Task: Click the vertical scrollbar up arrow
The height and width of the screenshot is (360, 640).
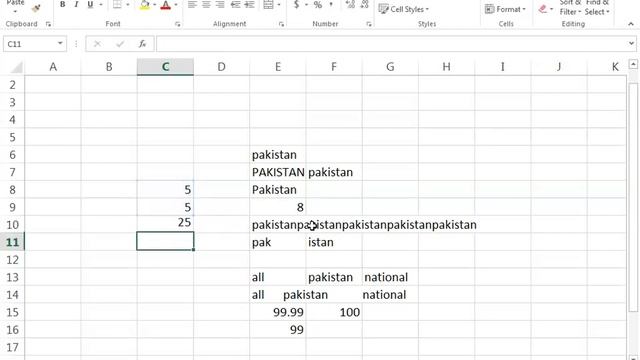Action: (633, 64)
